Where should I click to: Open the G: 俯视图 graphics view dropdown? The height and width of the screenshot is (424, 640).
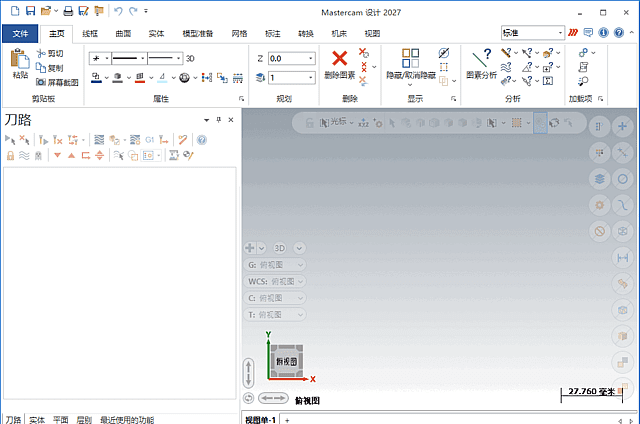pos(275,265)
